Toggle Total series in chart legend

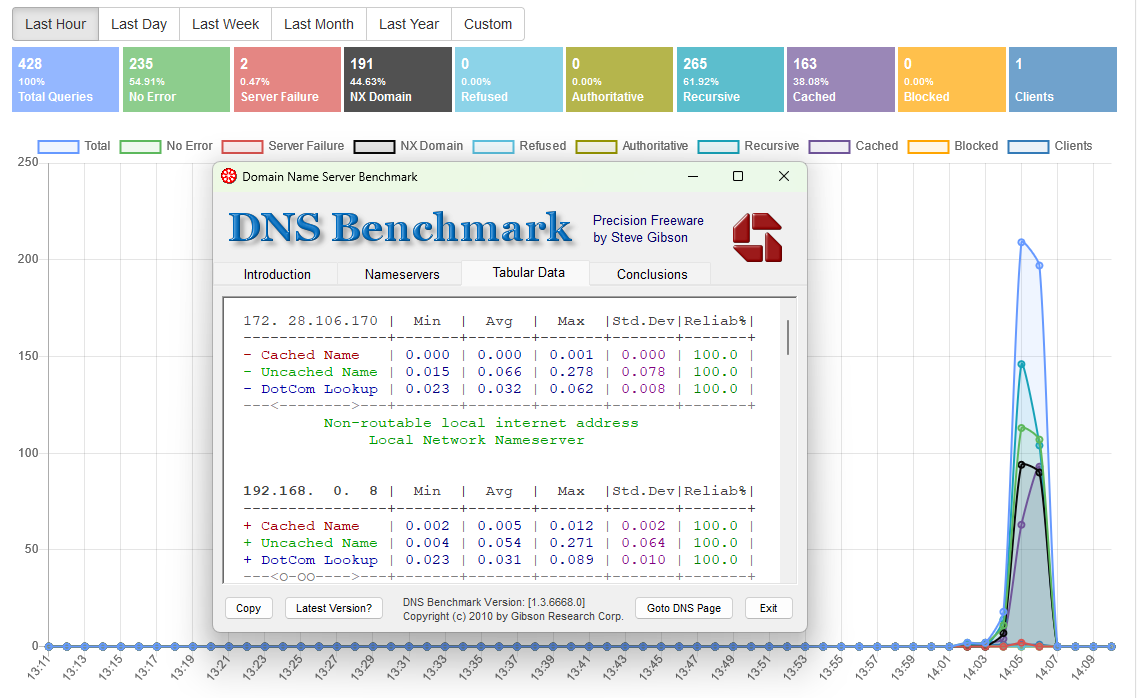click(x=74, y=146)
